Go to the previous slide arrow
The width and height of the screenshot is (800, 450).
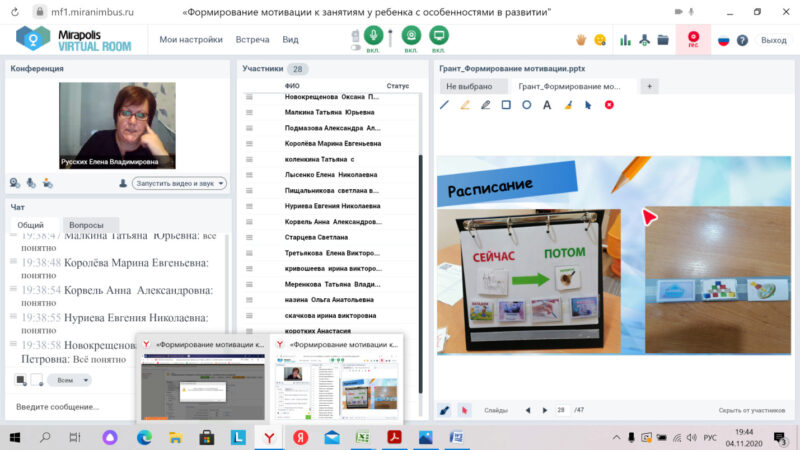coord(528,410)
